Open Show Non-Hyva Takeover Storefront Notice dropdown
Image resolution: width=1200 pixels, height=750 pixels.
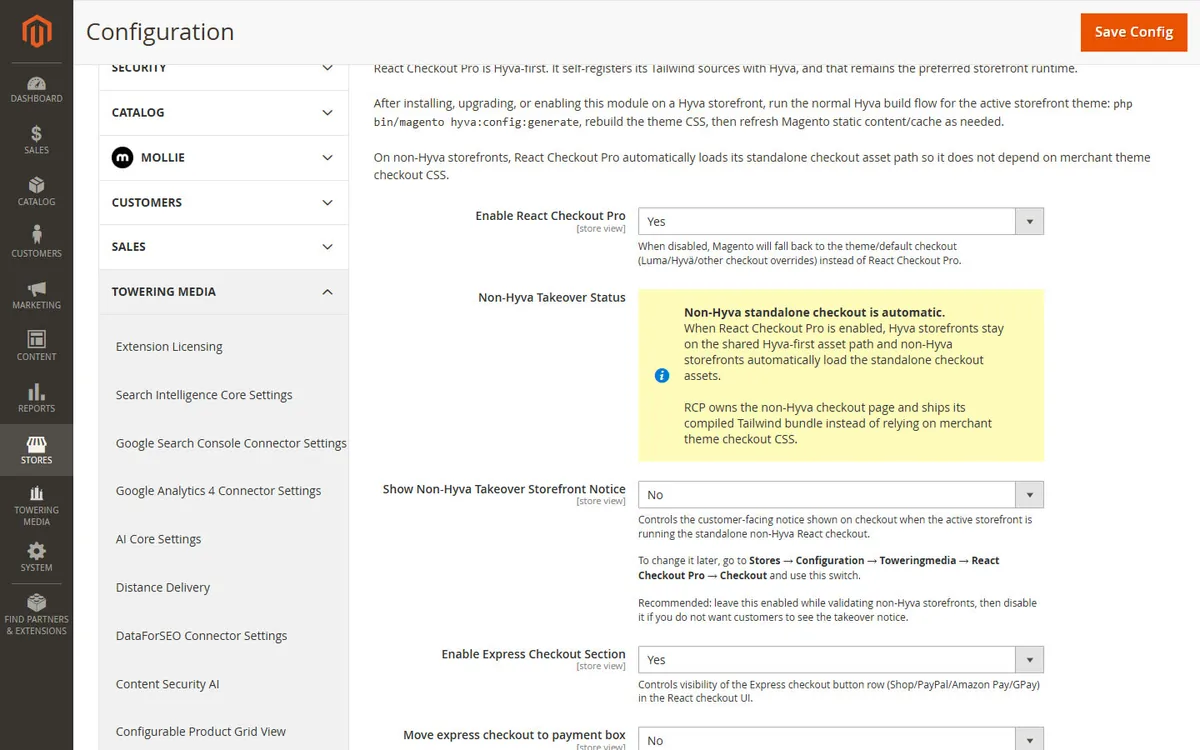point(840,494)
